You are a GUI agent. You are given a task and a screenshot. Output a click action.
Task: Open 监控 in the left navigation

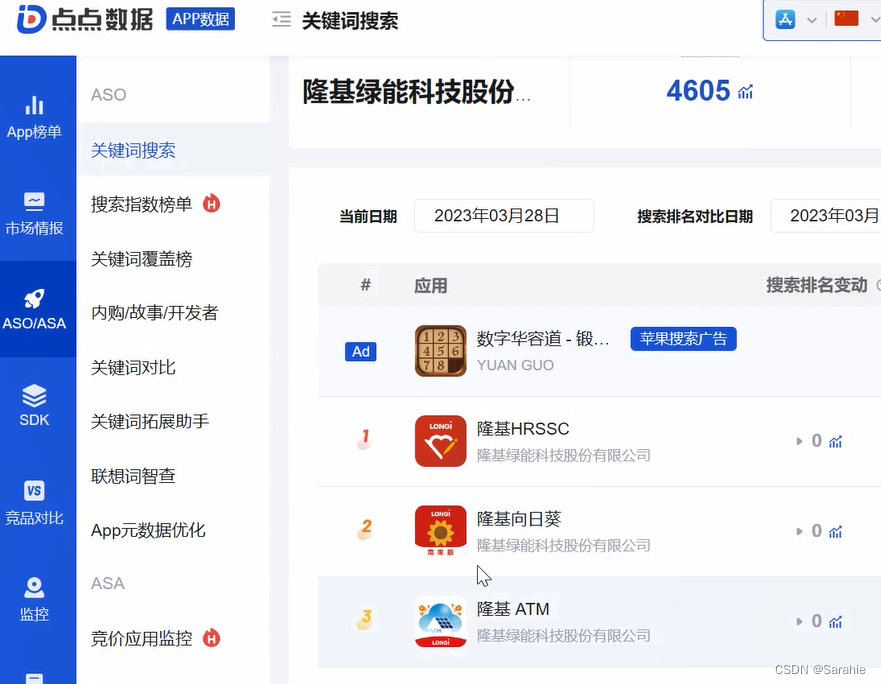click(34, 599)
